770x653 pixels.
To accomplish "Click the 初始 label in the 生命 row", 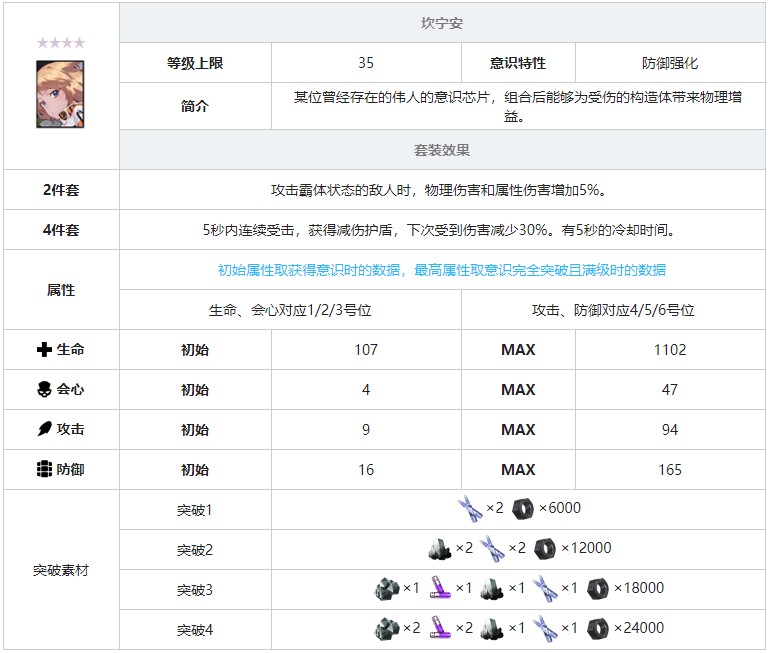I will click(x=195, y=350).
